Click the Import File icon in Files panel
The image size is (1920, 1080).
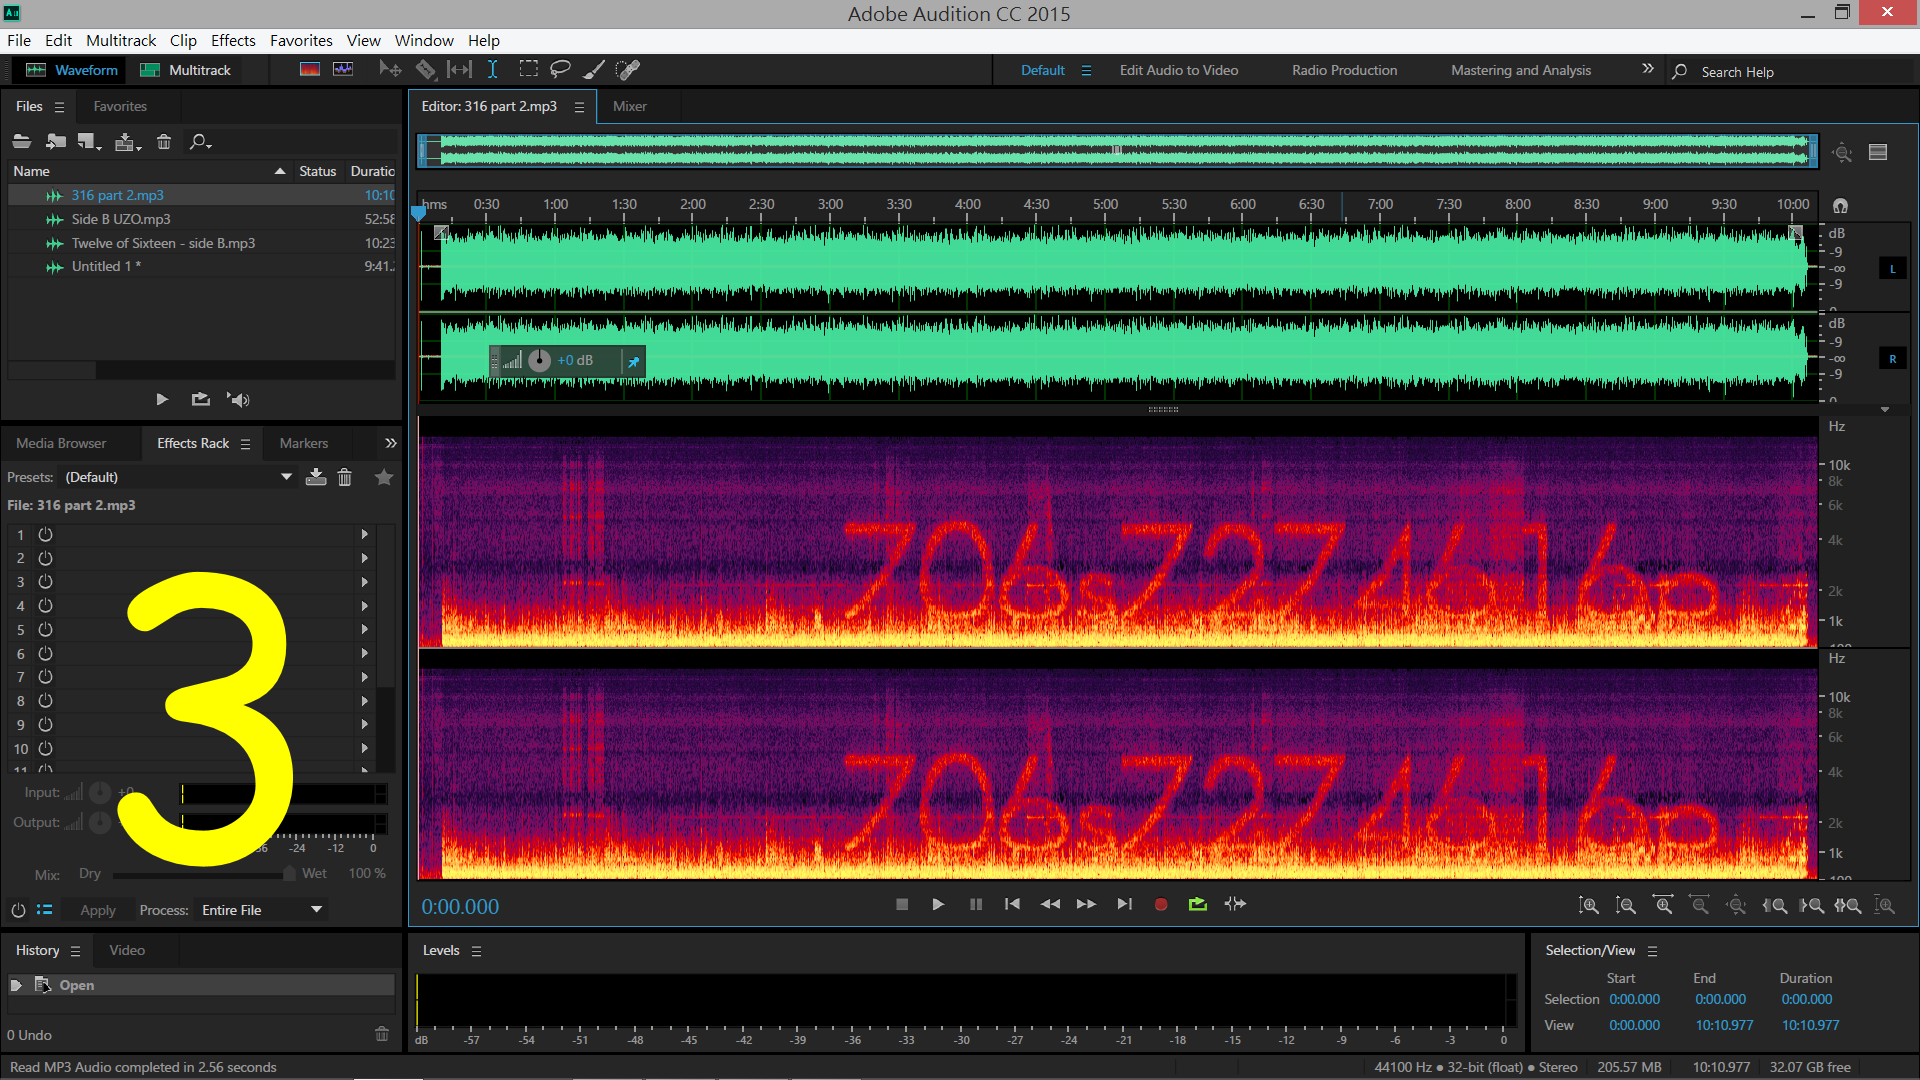click(x=56, y=142)
